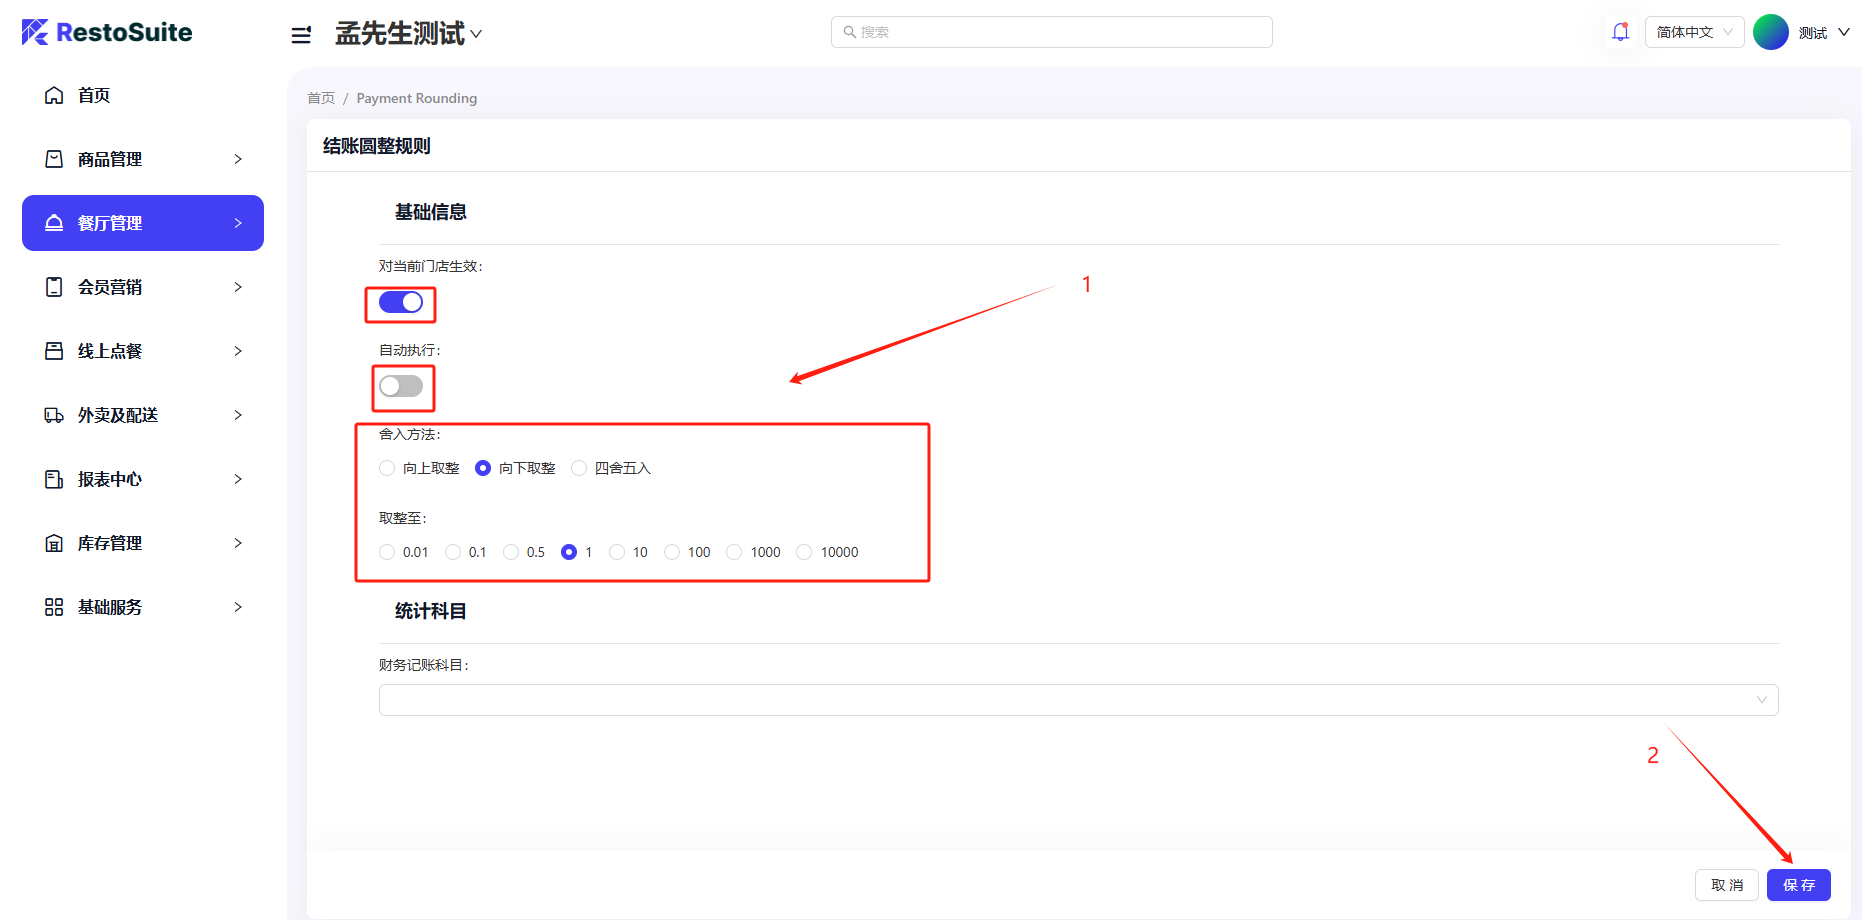The height and width of the screenshot is (920, 1862).
Task: Click into the 搜索 search field
Action: click(1051, 32)
